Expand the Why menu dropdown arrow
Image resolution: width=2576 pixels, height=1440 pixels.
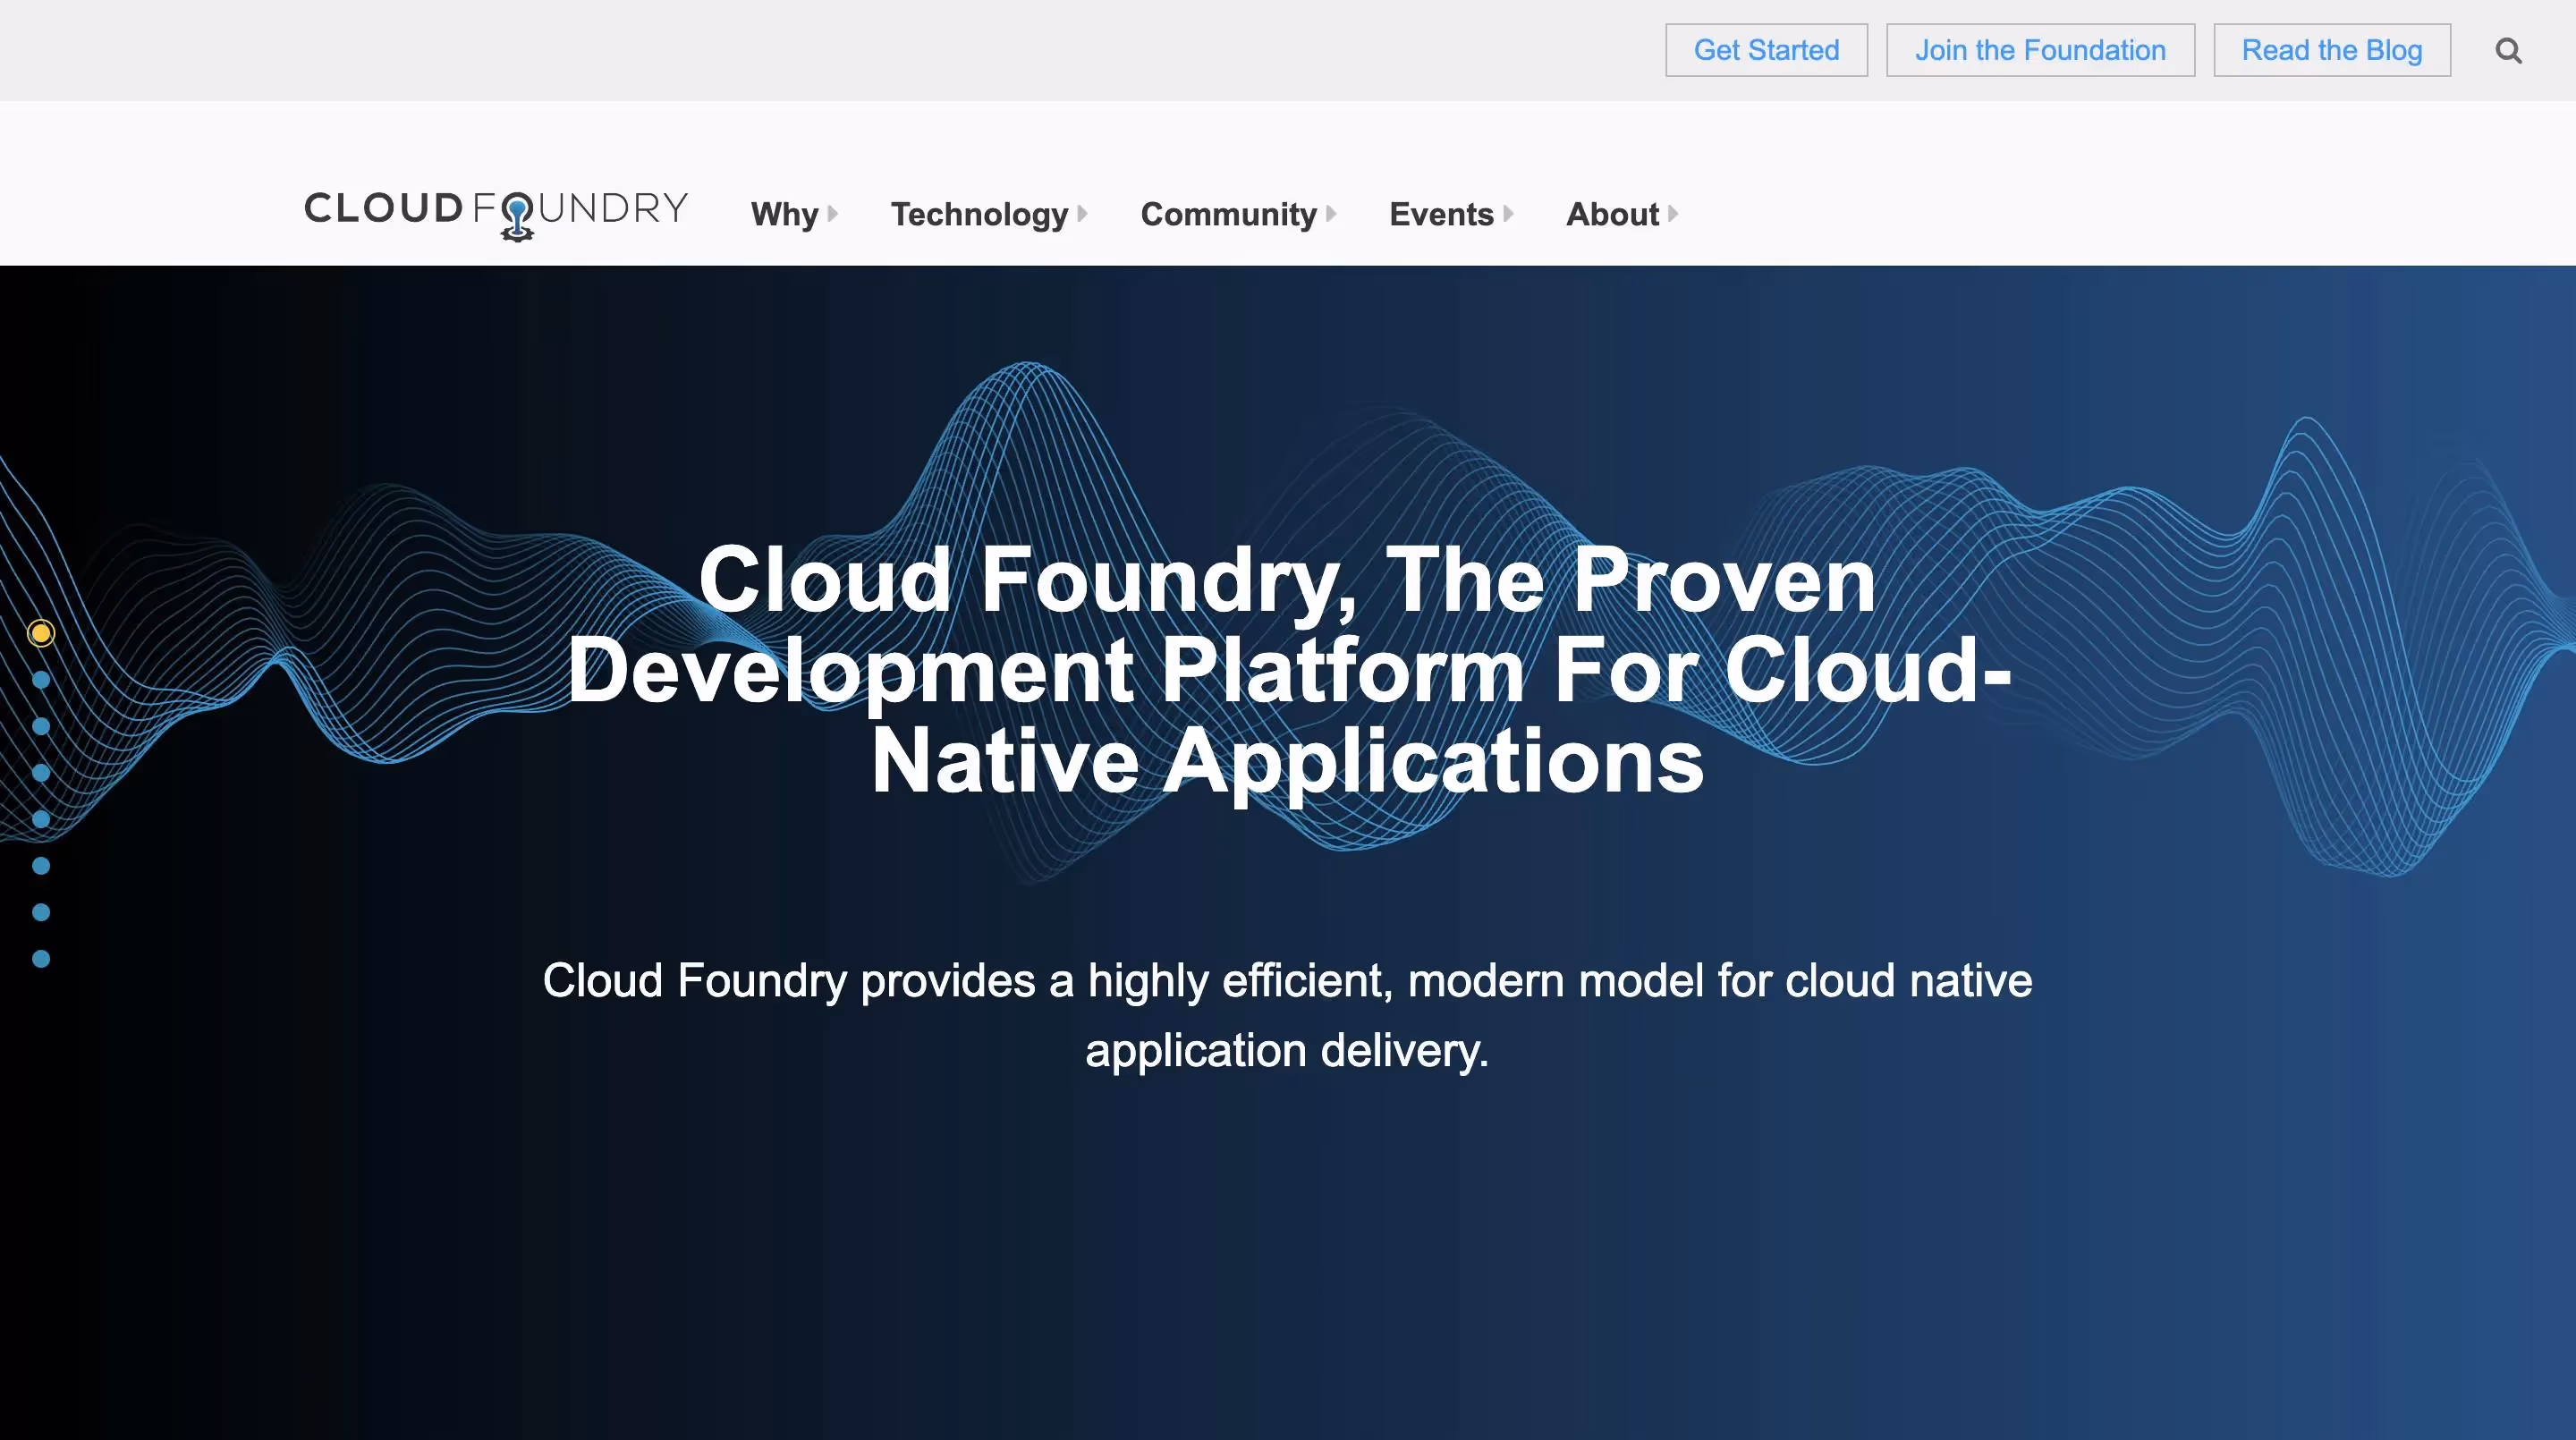[832, 215]
